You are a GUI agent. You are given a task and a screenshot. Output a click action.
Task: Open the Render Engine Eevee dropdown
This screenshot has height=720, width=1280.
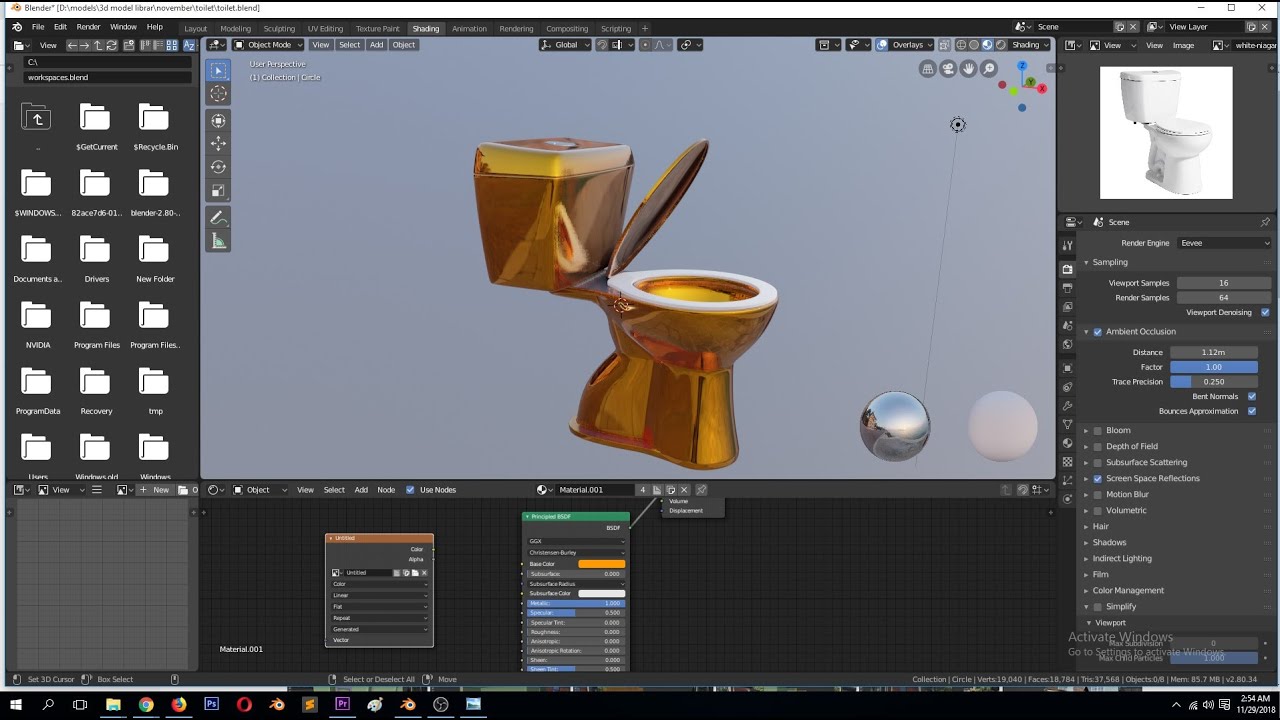[x=1224, y=243]
